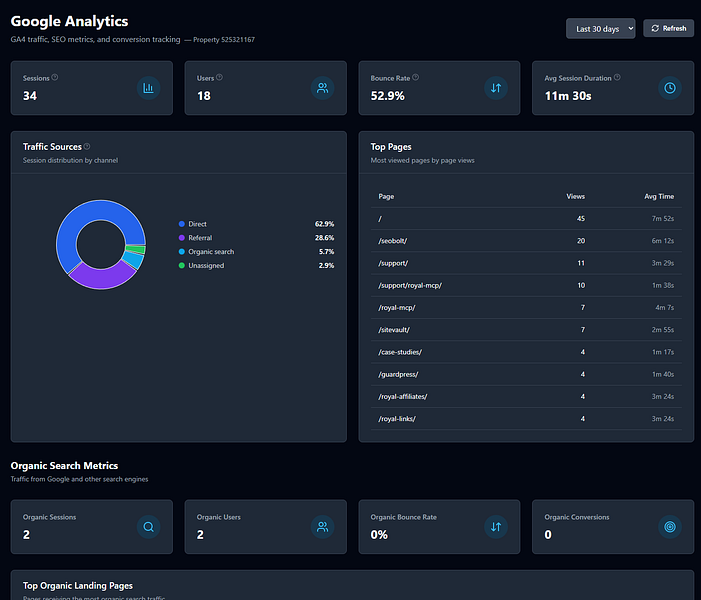Viewport: 701px width, 600px height.
Task: Click the Organic Bounce Rate value 0%
Action: (379, 535)
